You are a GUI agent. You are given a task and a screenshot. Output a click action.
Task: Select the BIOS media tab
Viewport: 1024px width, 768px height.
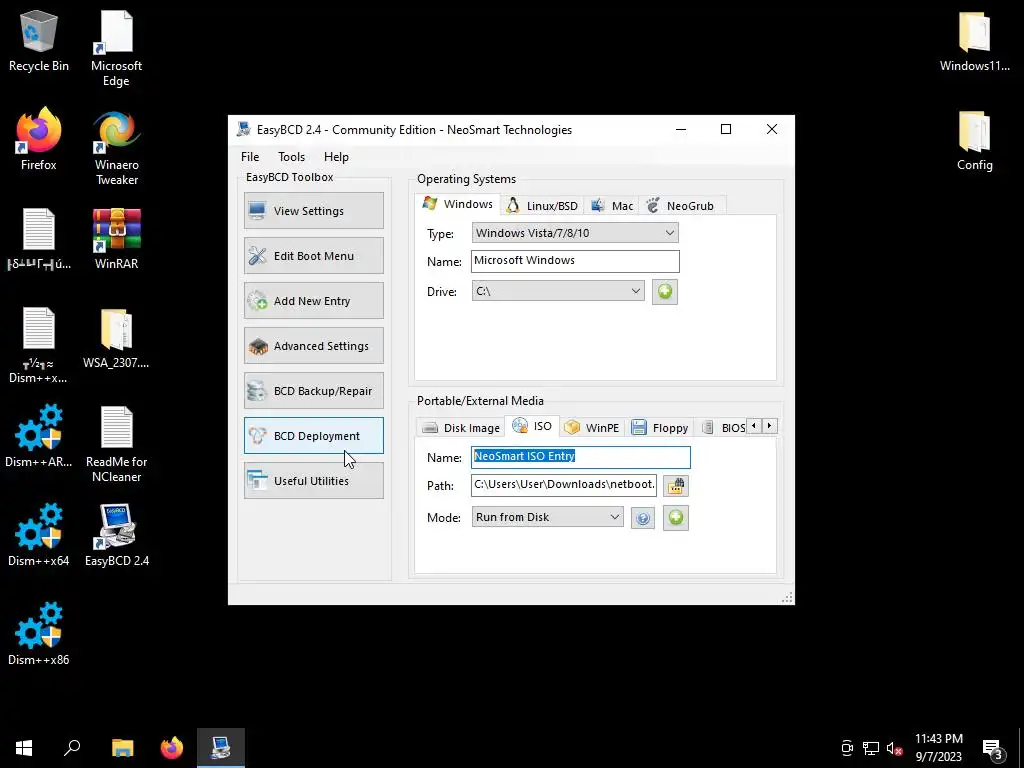click(723, 428)
